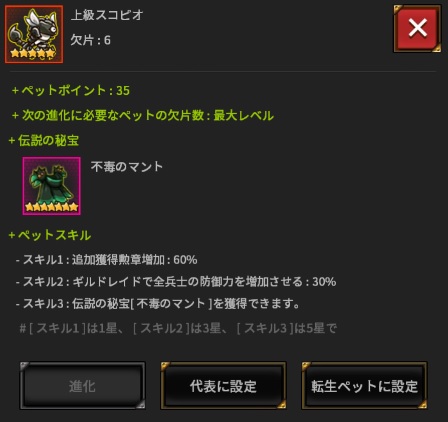The height and width of the screenshot is (422, 448).
Task: Click スキル2 ギルドレイド防御力 30% entry
Action: 176,282
